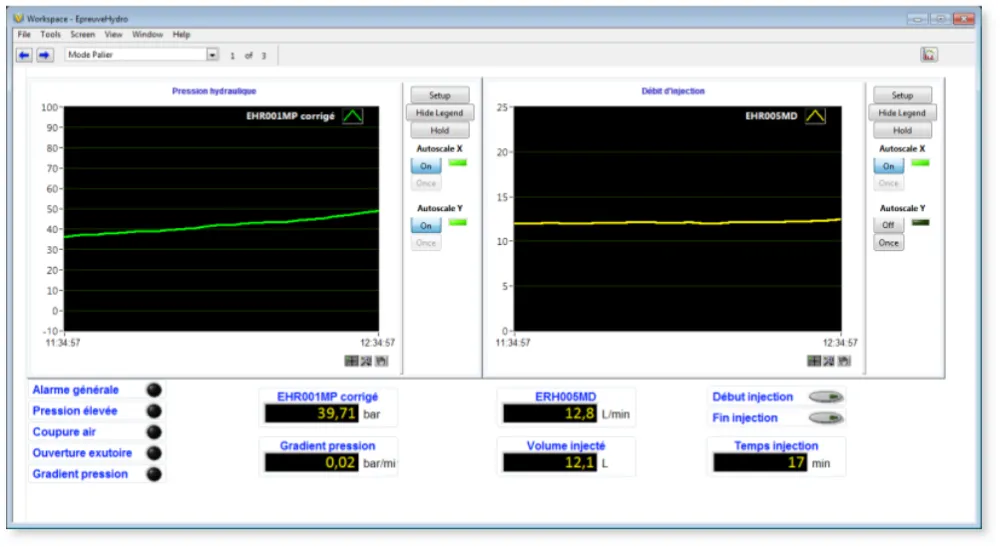Toggle Autoscale X On for pressure graph
The width and height of the screenshot is (1000, 547).
[426, 166]
